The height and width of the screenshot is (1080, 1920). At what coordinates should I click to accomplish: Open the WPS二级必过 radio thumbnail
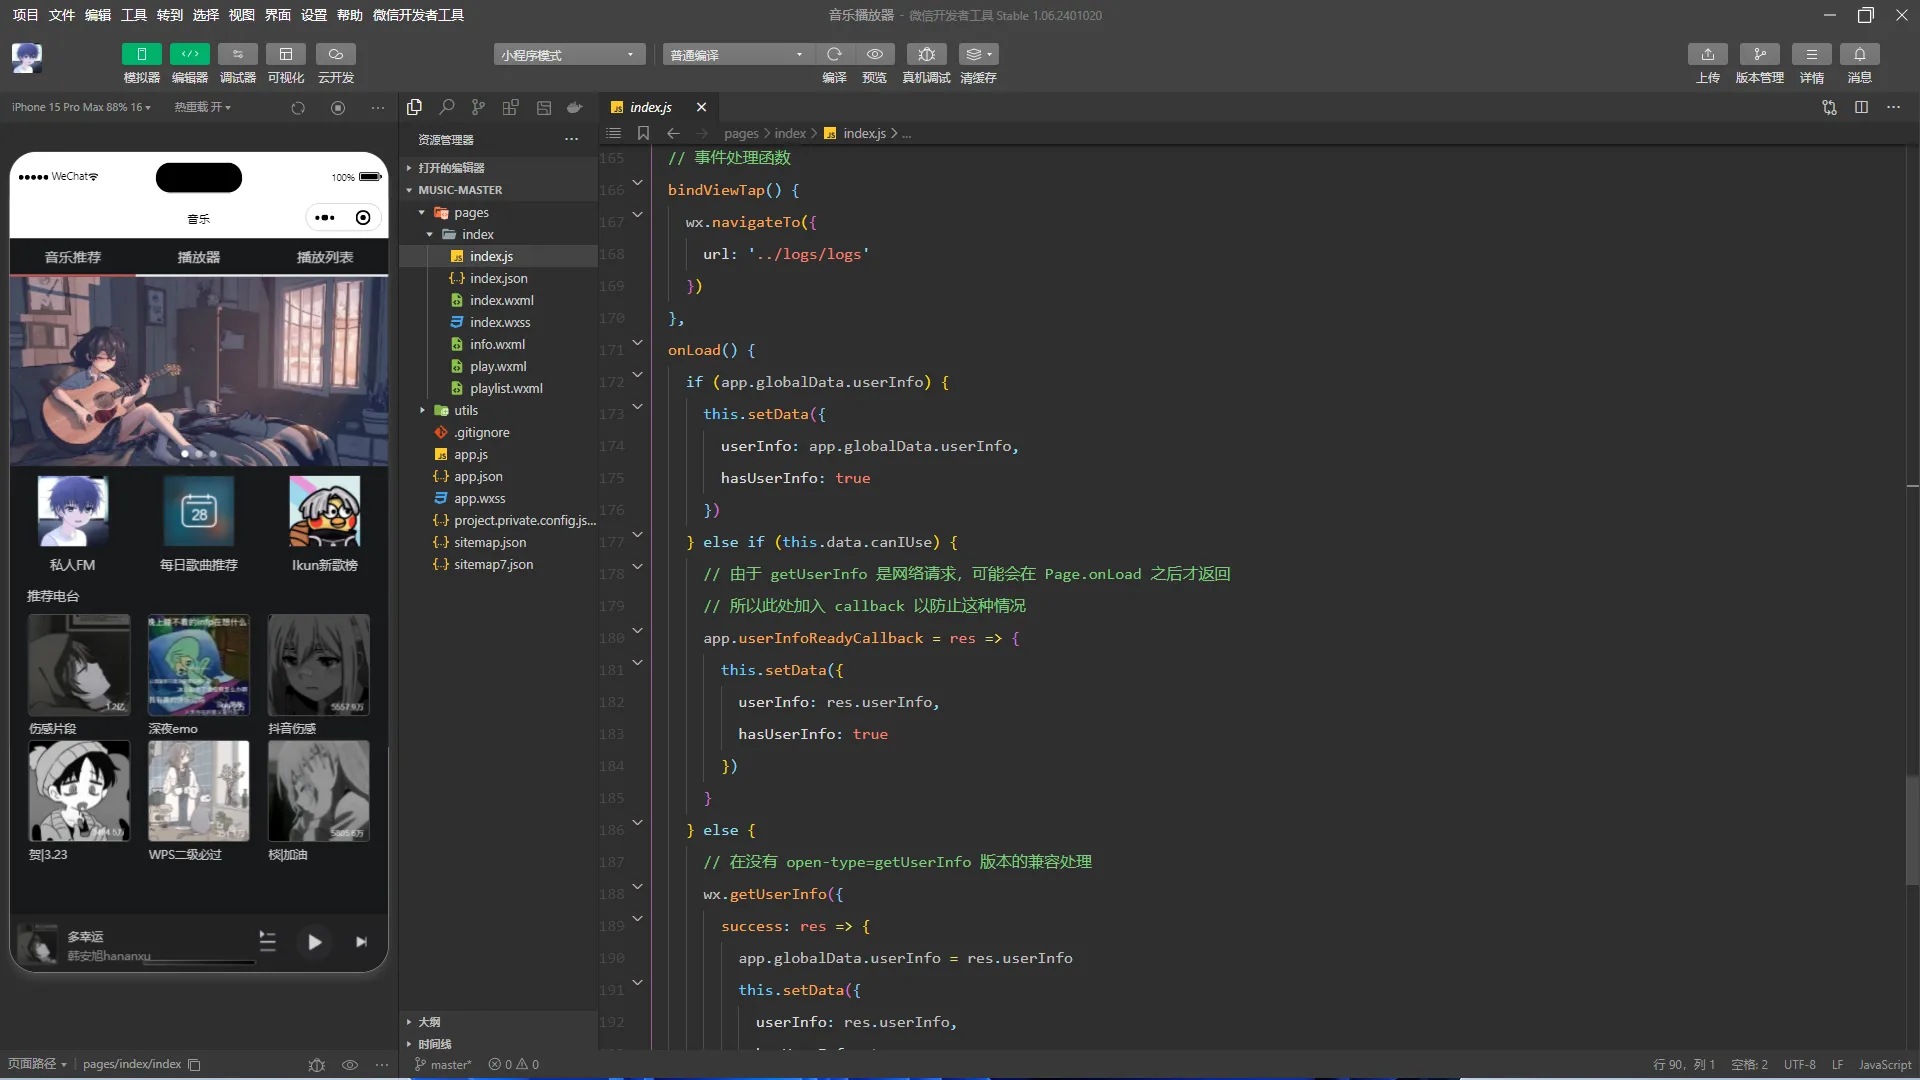(x=199, y=791)
